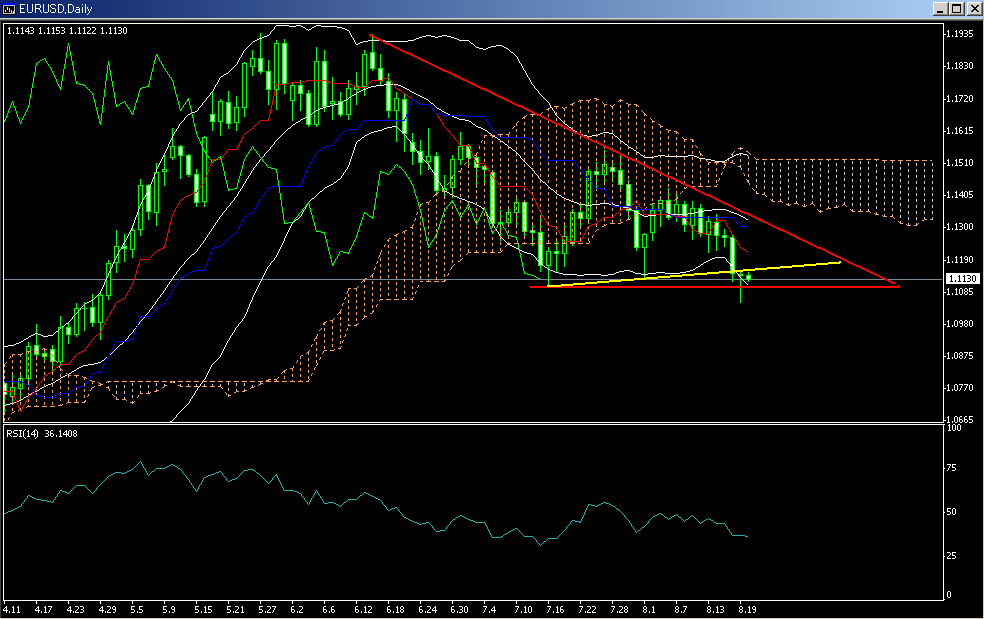Click the 1.1615 price axis label
This screenshot has width=984, height=619.
click(x=960, y=131)
